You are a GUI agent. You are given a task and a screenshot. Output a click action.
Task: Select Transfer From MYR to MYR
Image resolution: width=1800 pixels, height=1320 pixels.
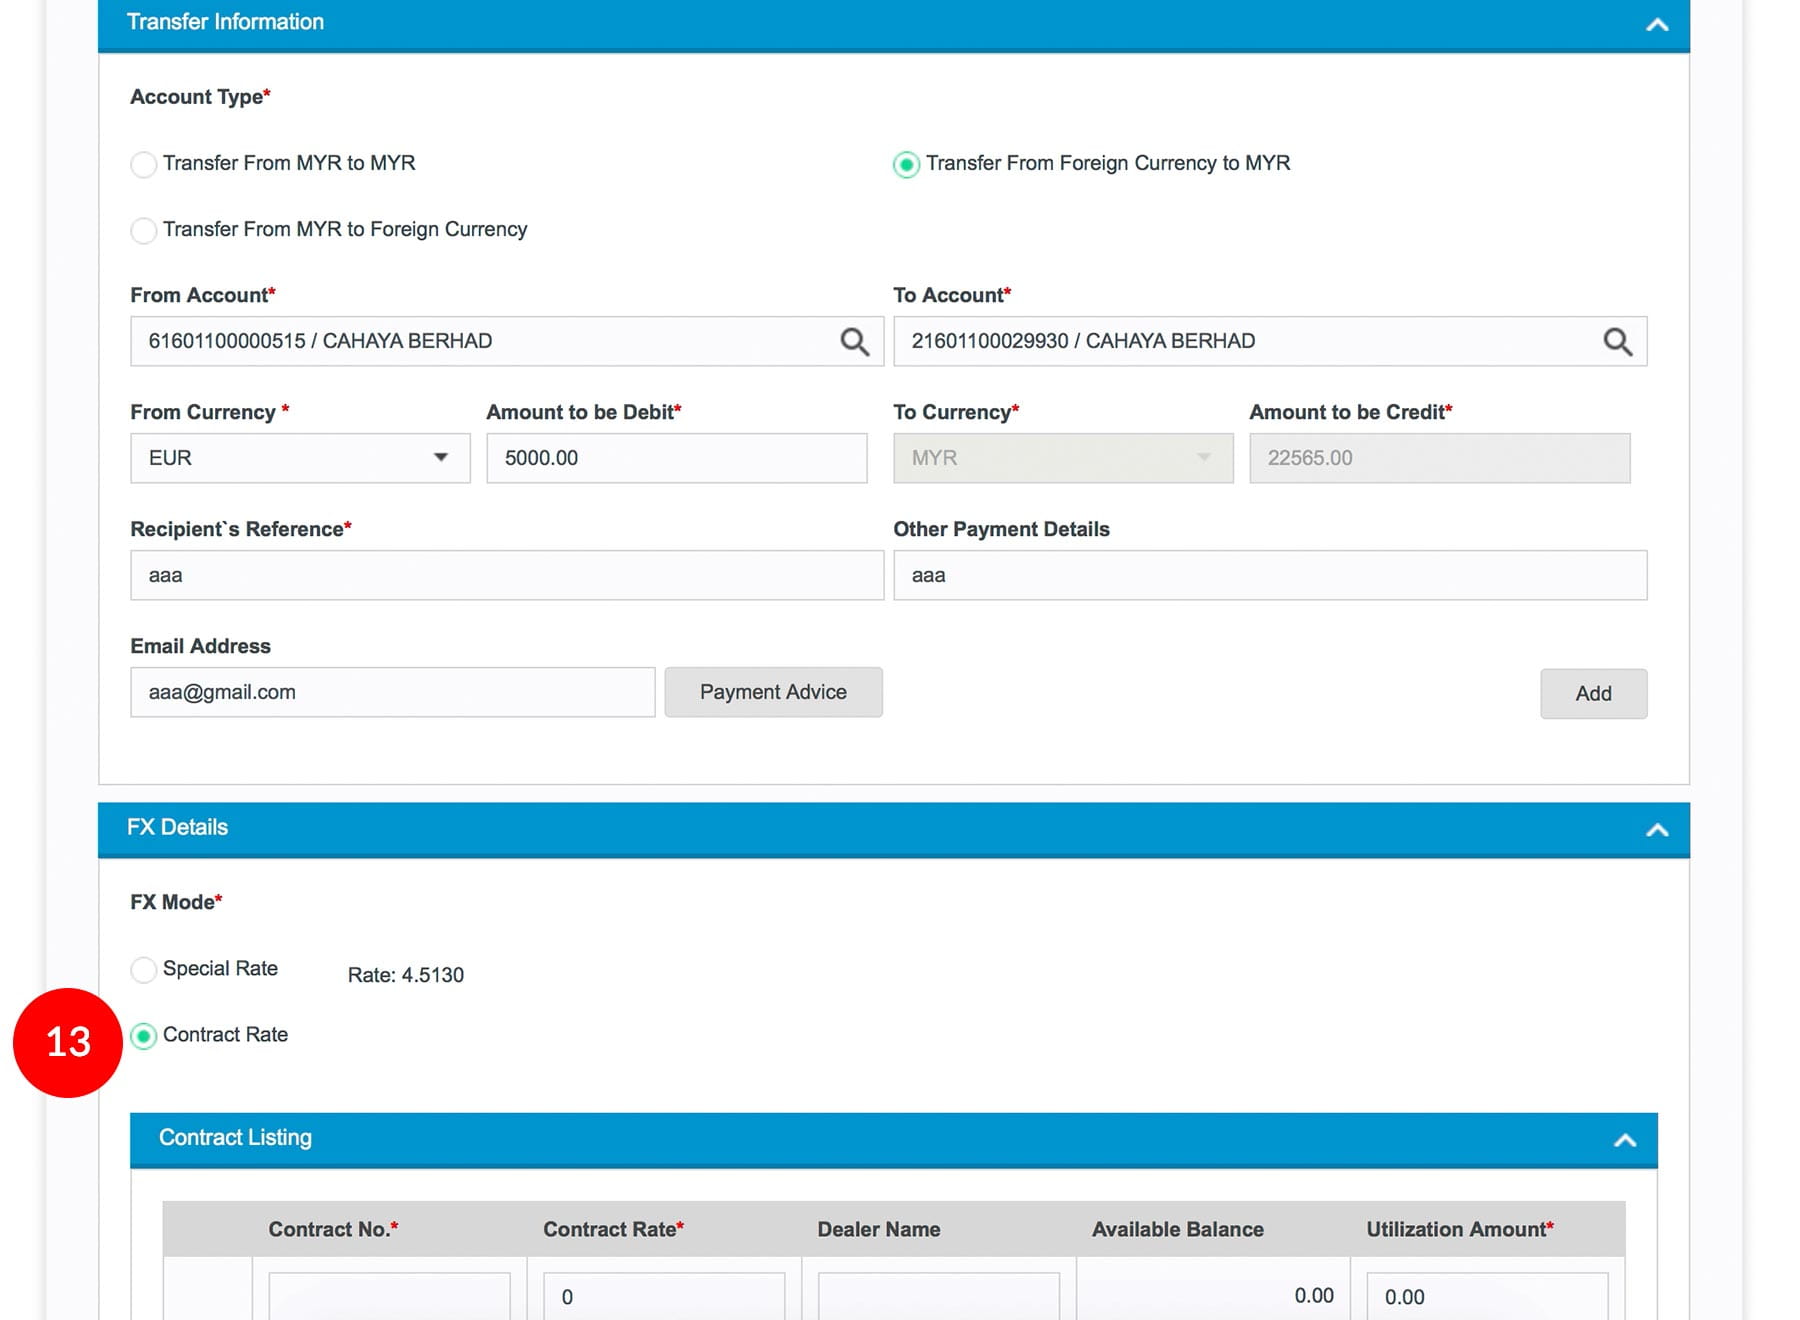coord(144,164)
